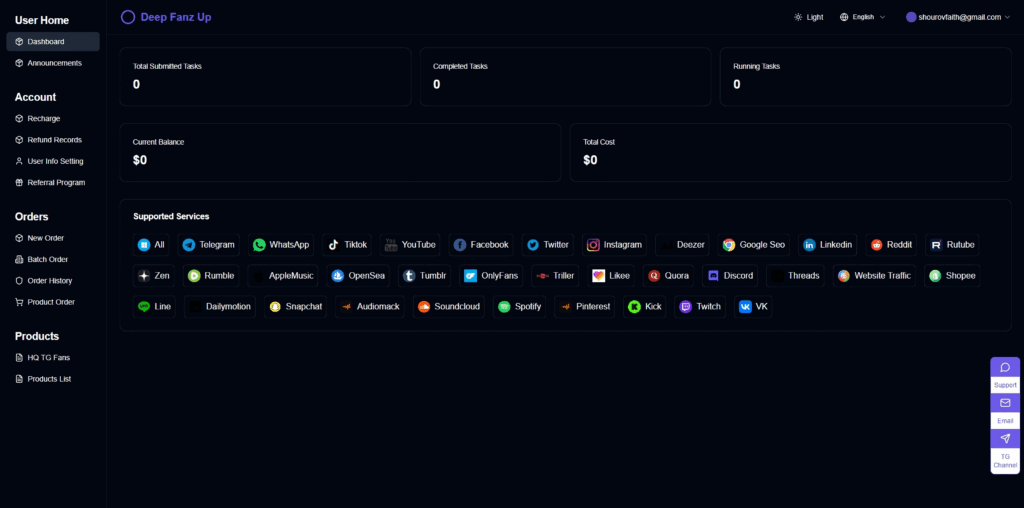The image size is (1024, 508).
Task: Select the Dailymotion service chip
Action: (x=220, y=306)
